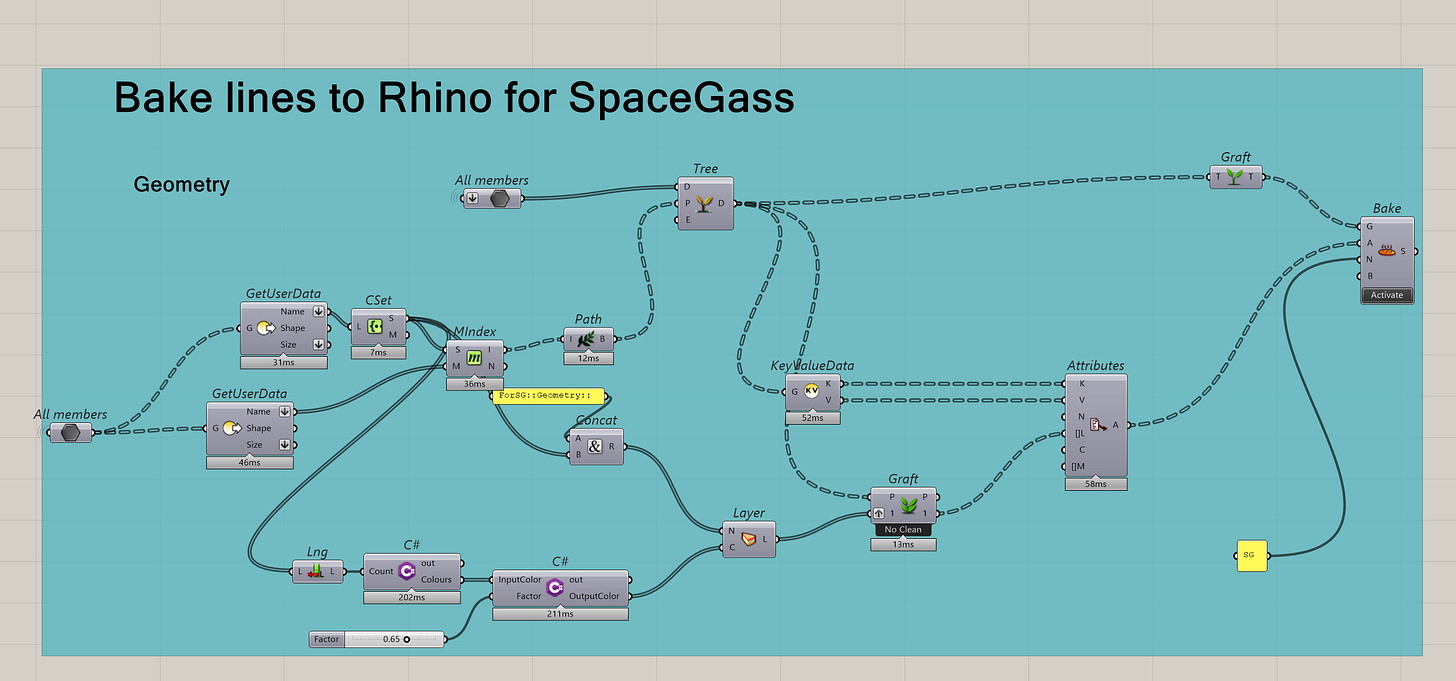Select the hexagon icon of top All members param
This screenshot has height=681, width=1456.
(x=500, y=198)
